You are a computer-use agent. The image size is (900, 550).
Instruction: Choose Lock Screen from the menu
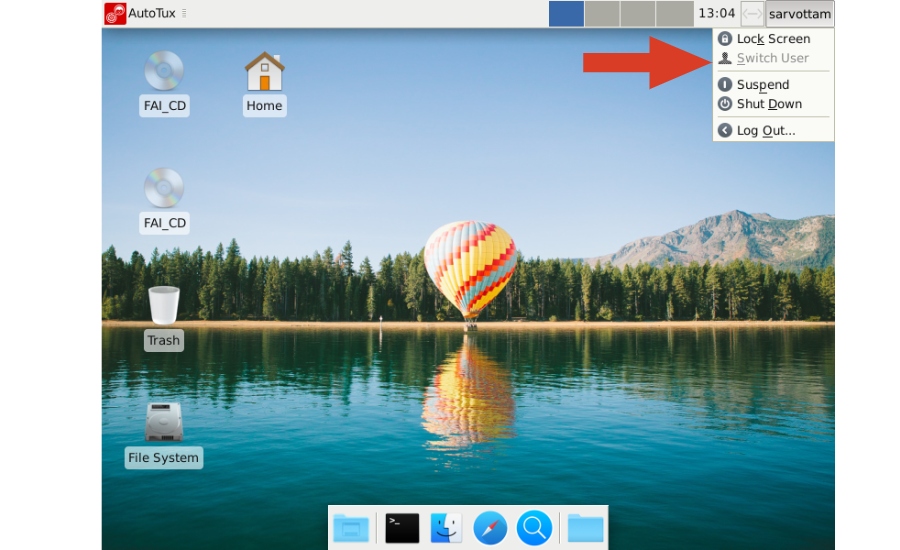pos(773,38)
